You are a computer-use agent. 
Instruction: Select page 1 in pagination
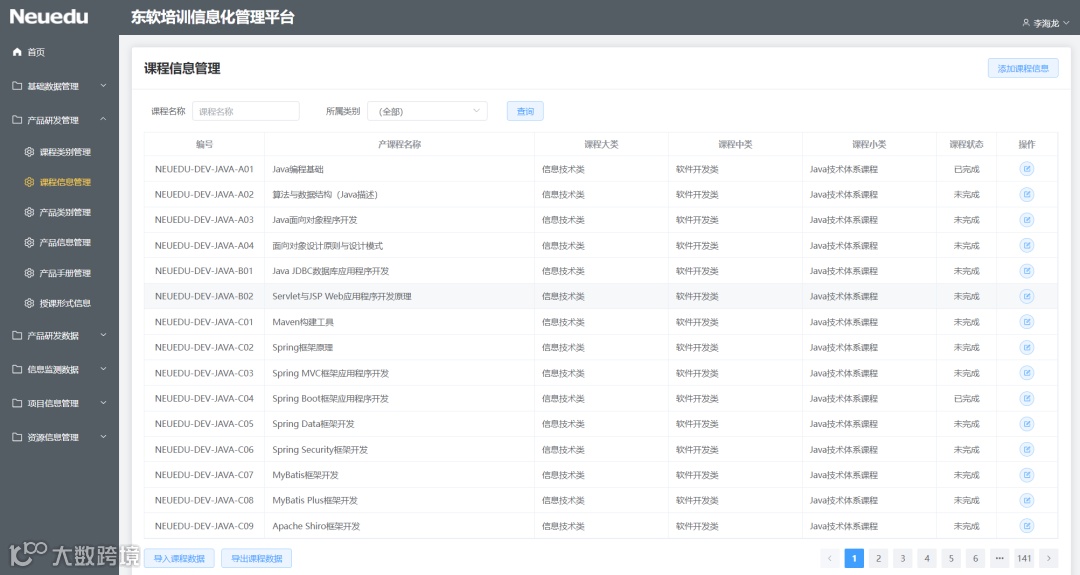point(854,558)
